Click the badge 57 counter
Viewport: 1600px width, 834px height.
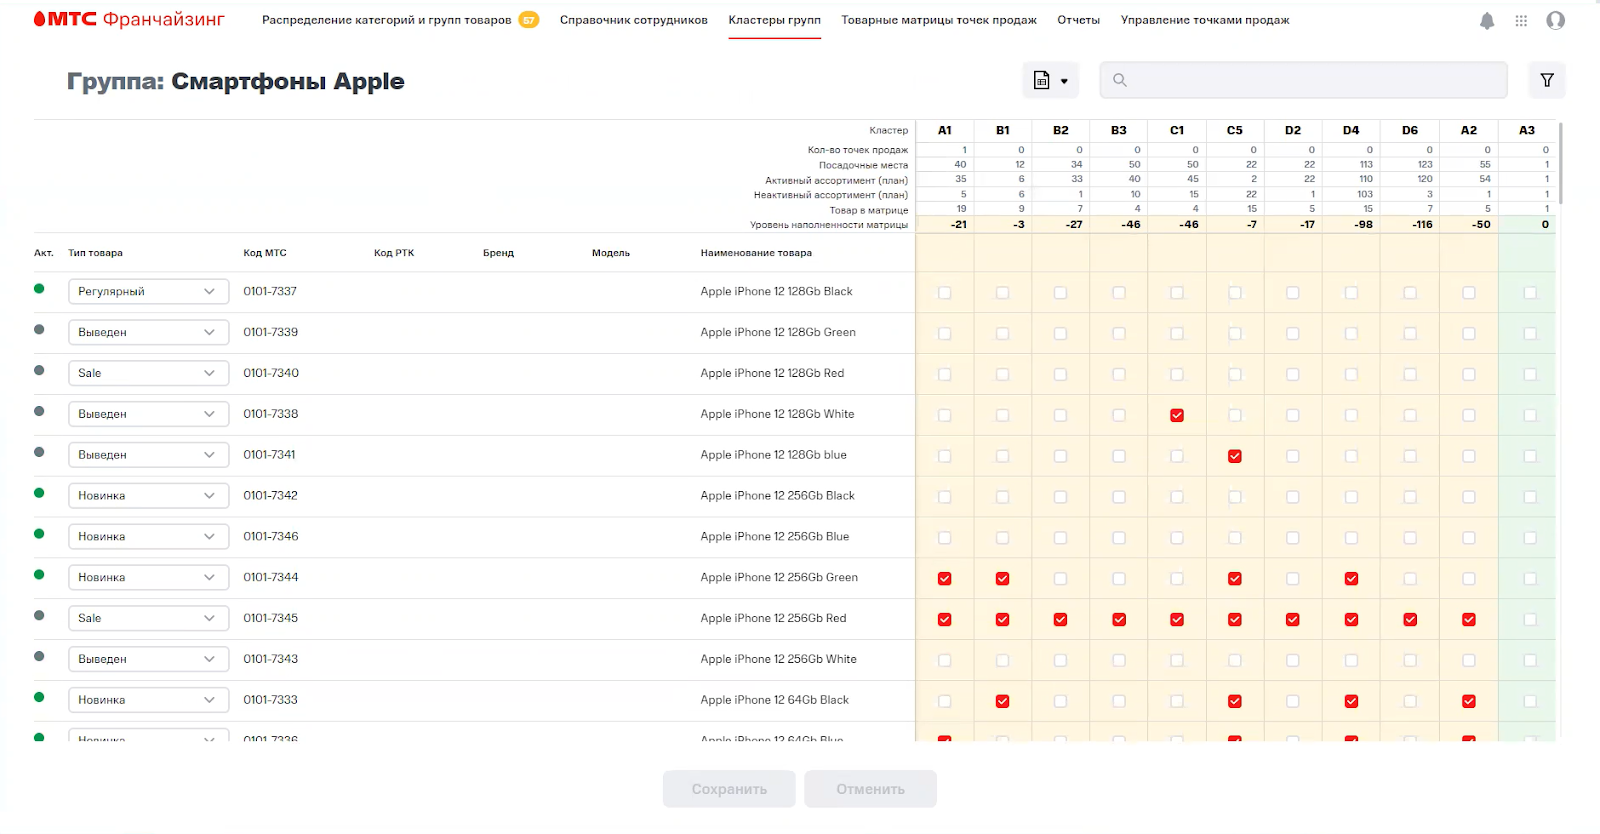pyautogui.click(x=529, y=20)
